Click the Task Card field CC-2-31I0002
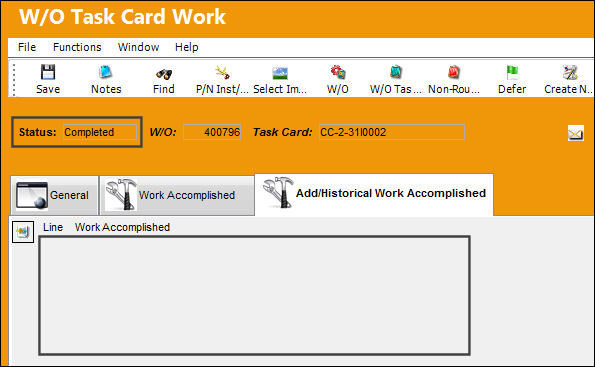Screen dimensions: 595x367 point(392,132)
